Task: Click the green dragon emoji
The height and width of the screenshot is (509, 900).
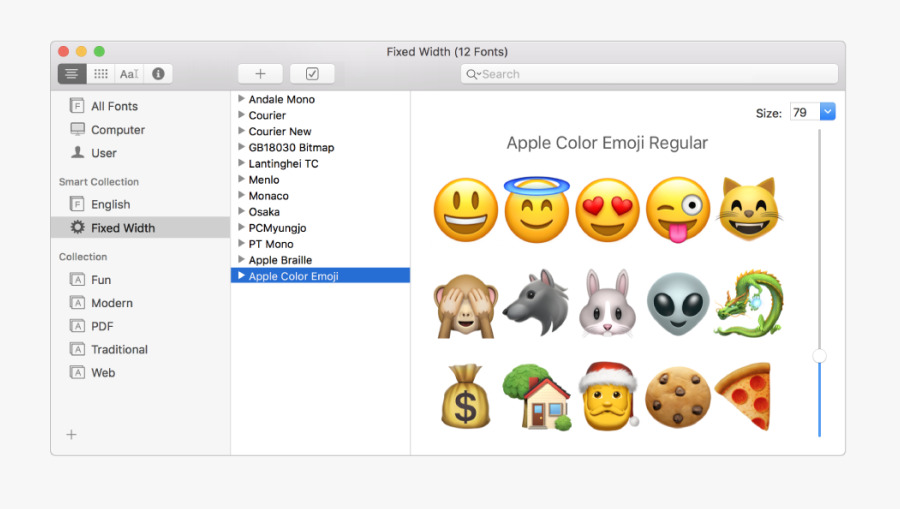Action: [749, 304]
